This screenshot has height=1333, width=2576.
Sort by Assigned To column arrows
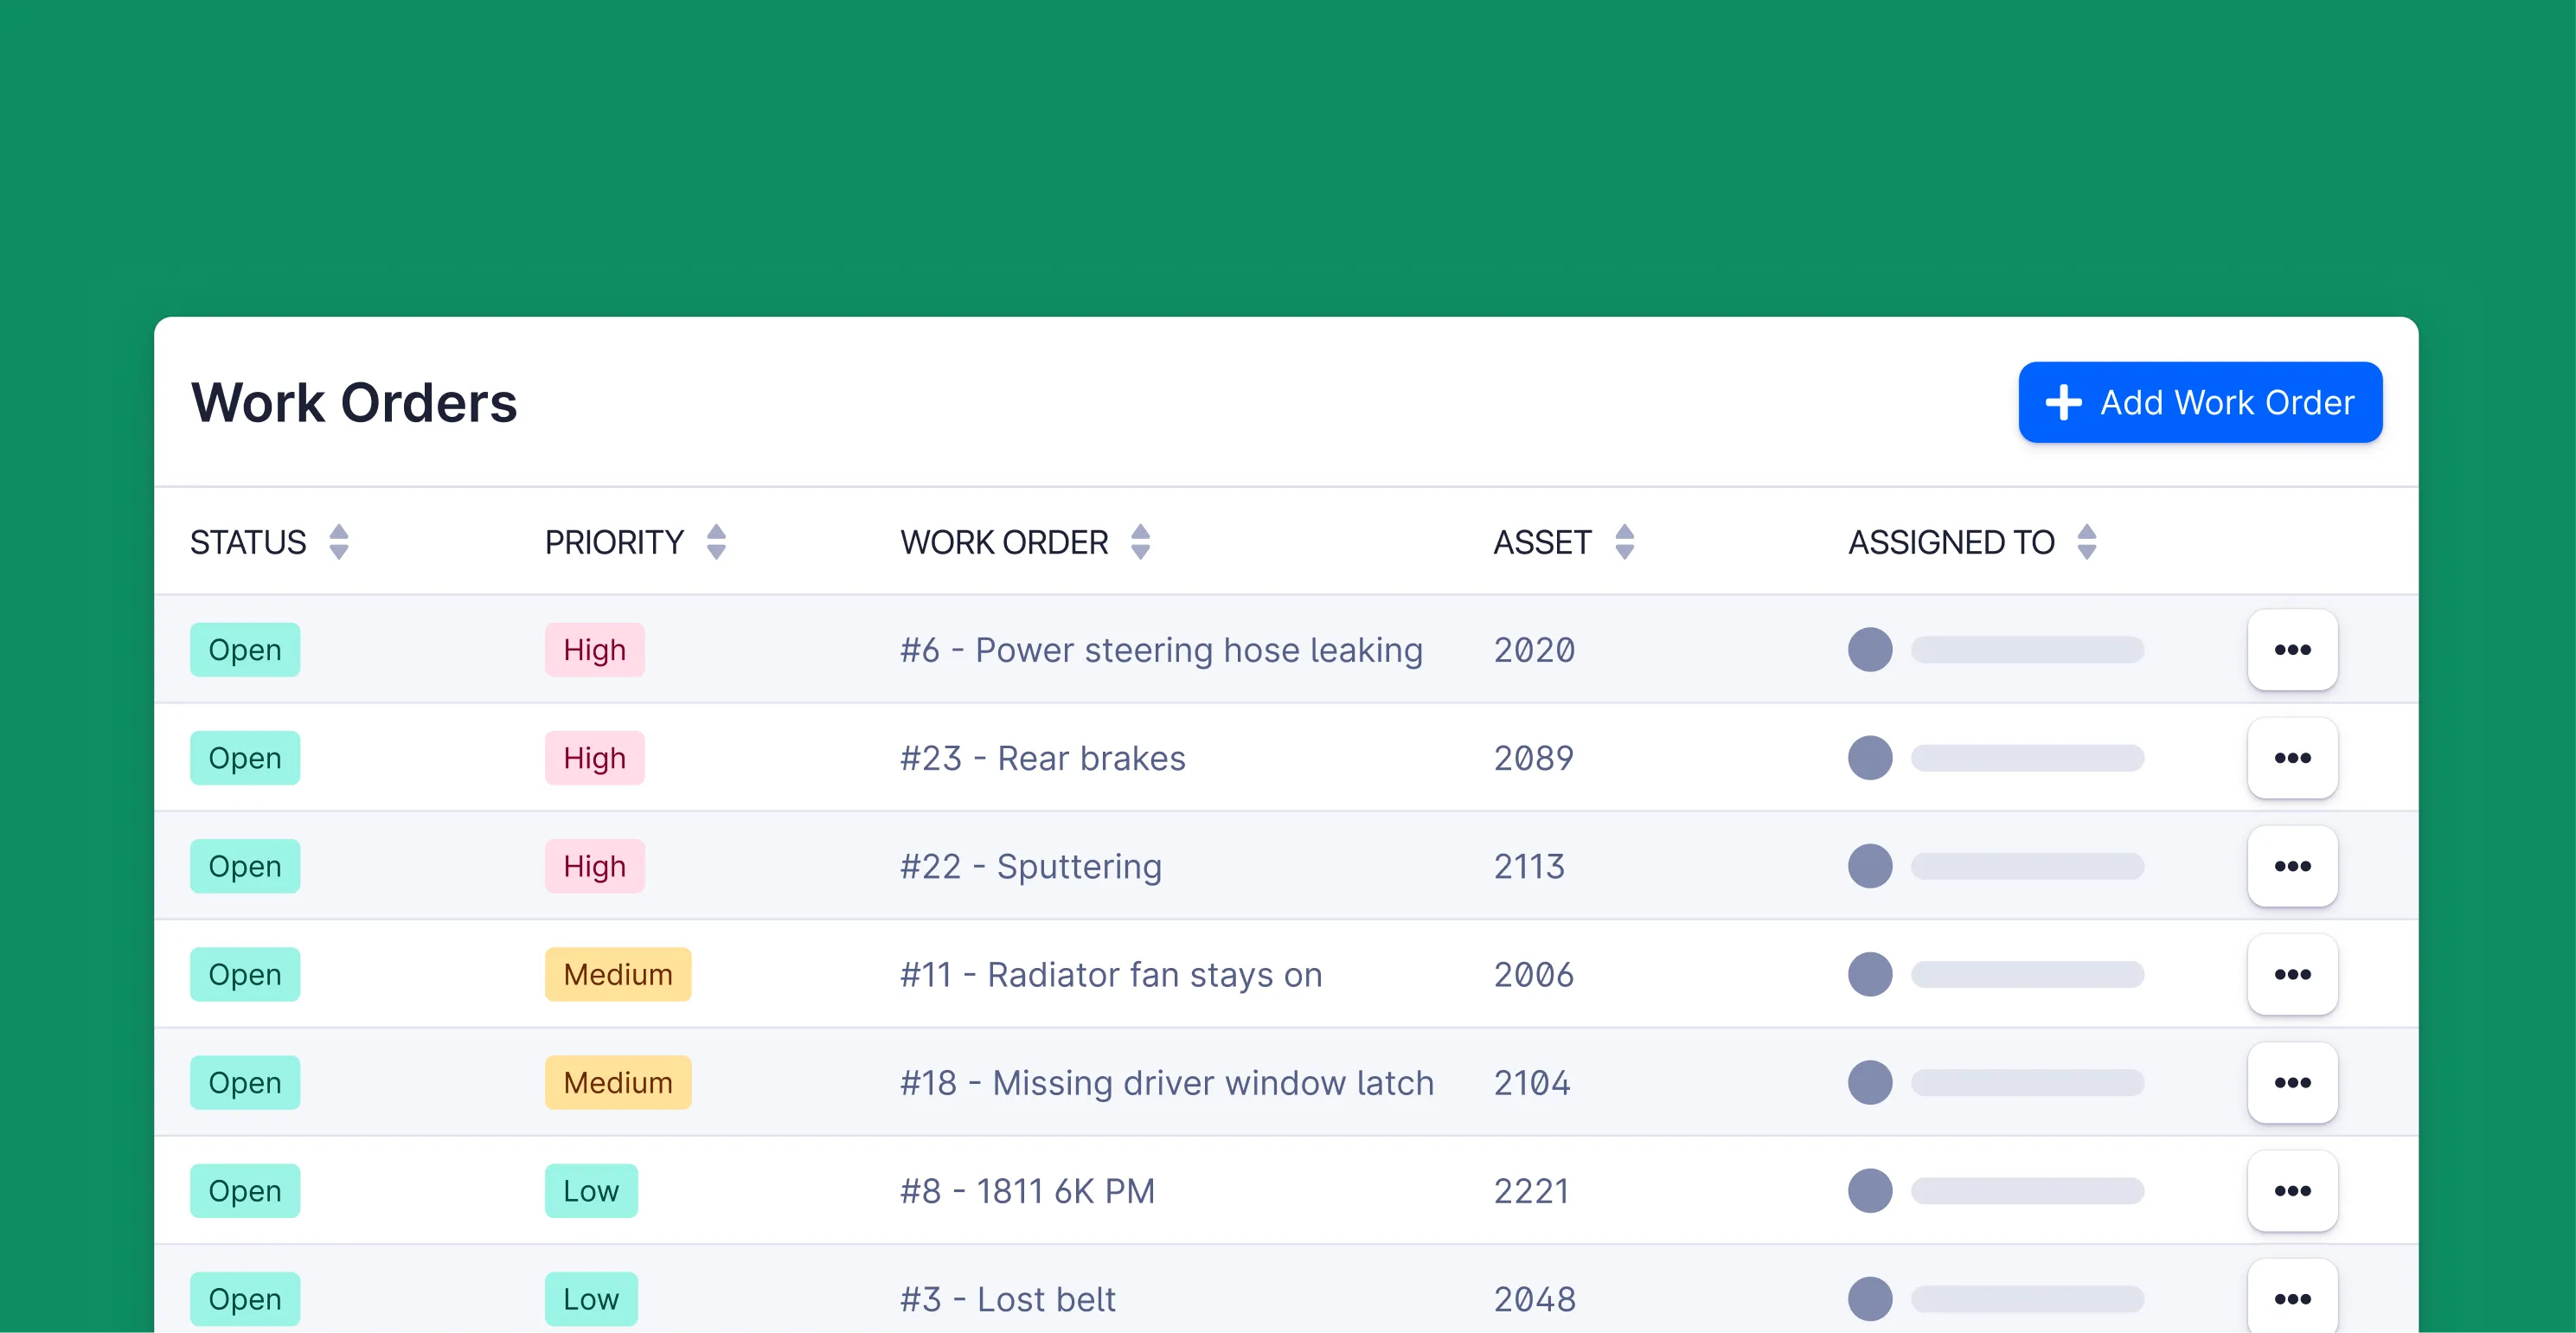pyautogui.click(x=2086, y=542)
